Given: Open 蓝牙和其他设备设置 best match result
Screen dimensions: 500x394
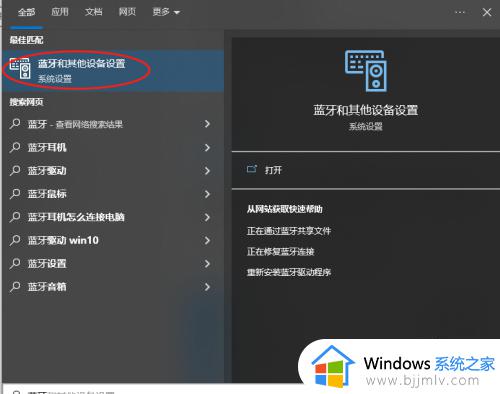Looking at the screenshot, I should [x=113, y=70].
